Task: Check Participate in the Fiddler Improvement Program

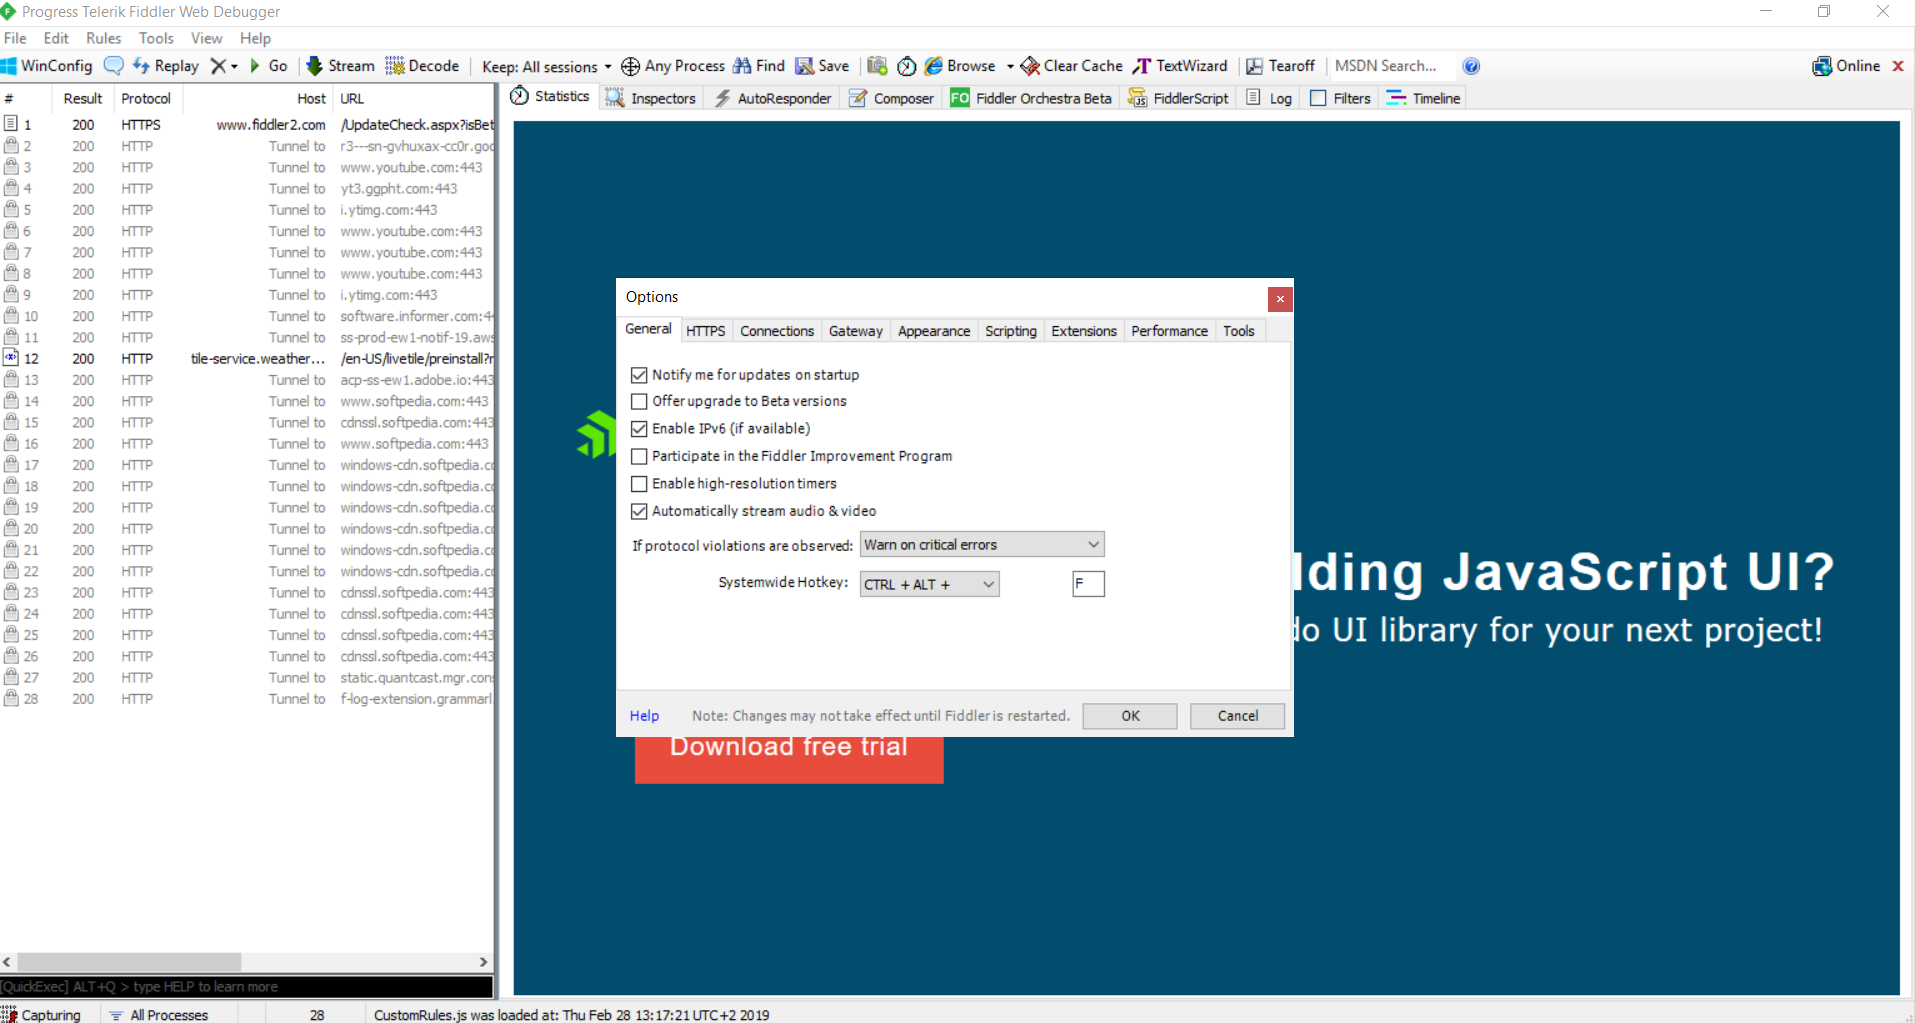Action: pyautogui.click(x=640, y=456)
